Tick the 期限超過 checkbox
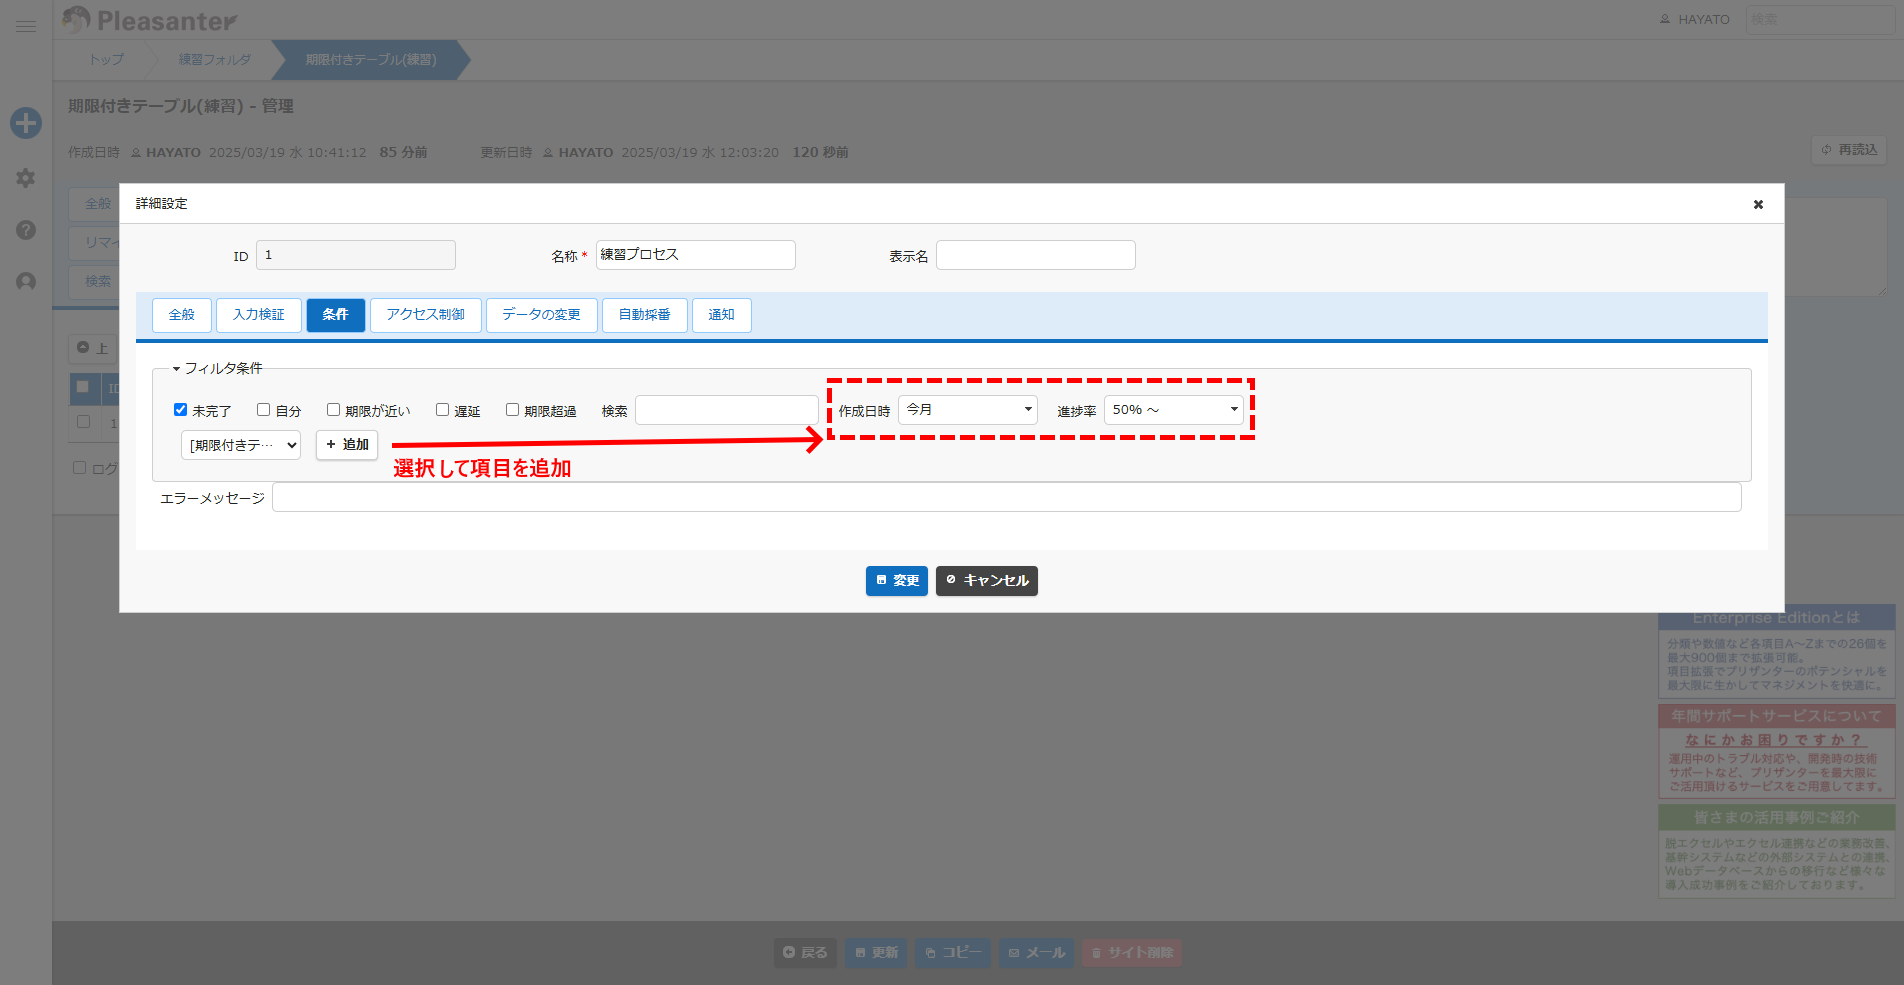The width and height of the screenshot is (1904, 985). point(512,409)
